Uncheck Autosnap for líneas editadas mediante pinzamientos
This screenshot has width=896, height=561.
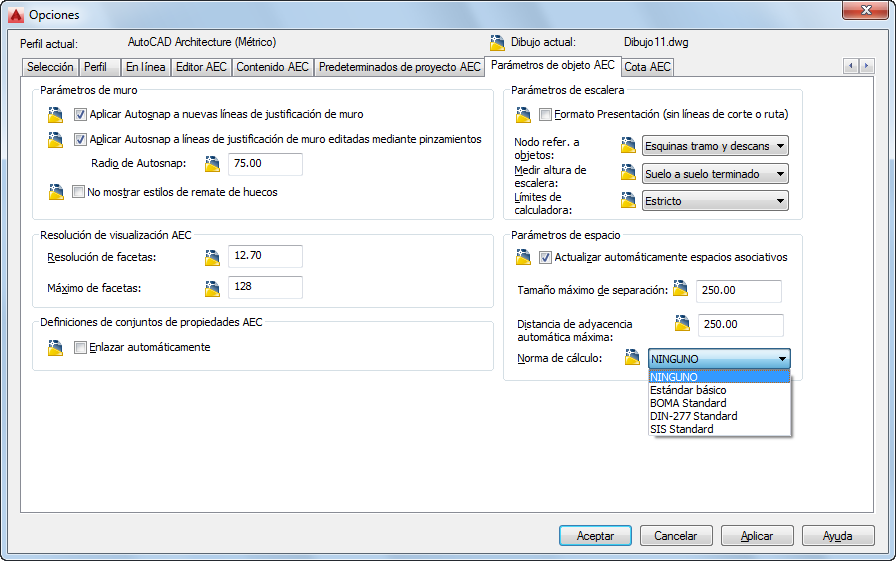click(x=81, y=139)
